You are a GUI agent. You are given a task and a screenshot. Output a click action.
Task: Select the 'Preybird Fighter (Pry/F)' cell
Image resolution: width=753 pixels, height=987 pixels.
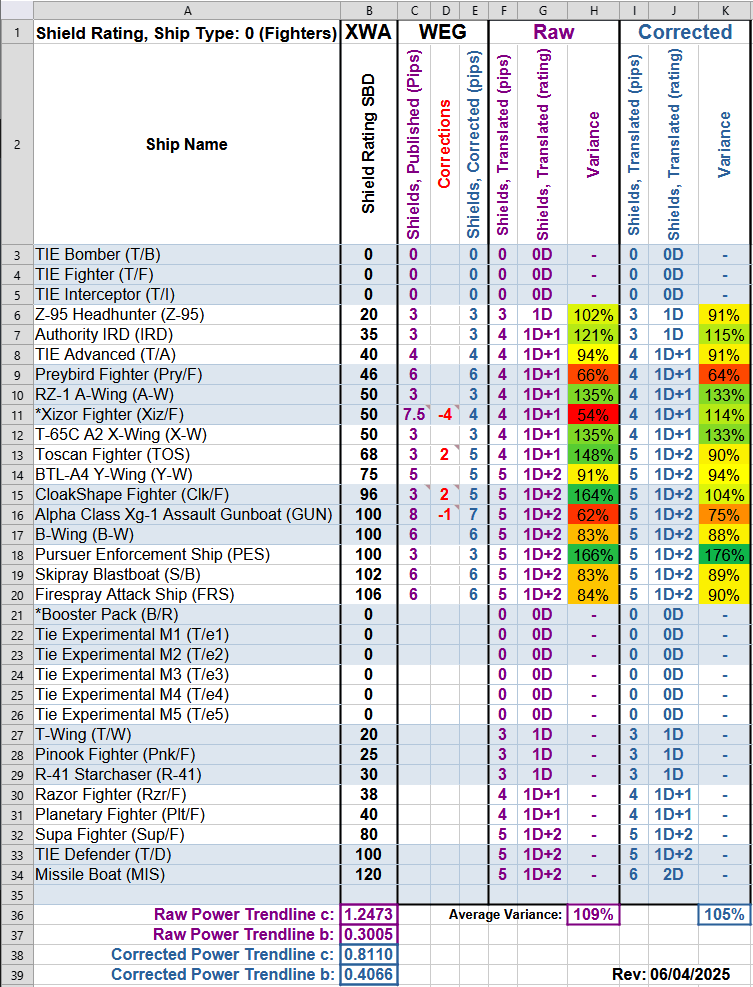187,375
